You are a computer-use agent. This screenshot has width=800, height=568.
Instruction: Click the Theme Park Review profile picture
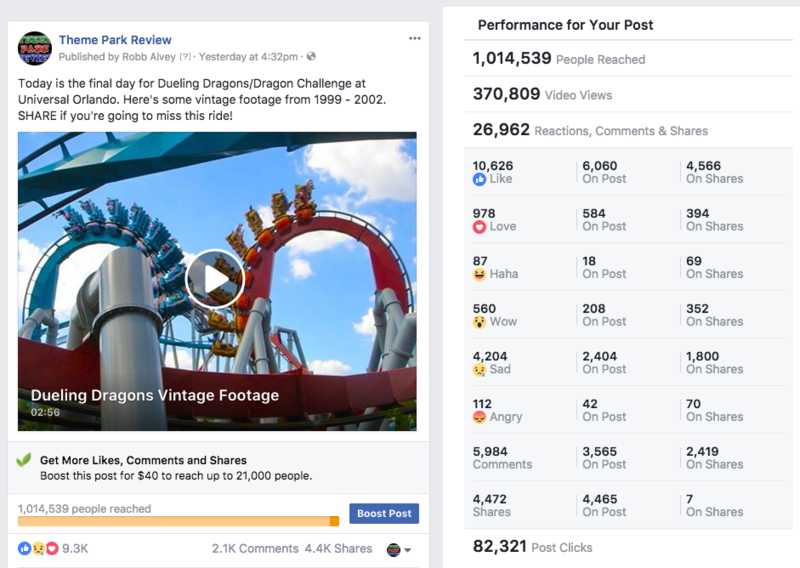(x=36, y=48)
